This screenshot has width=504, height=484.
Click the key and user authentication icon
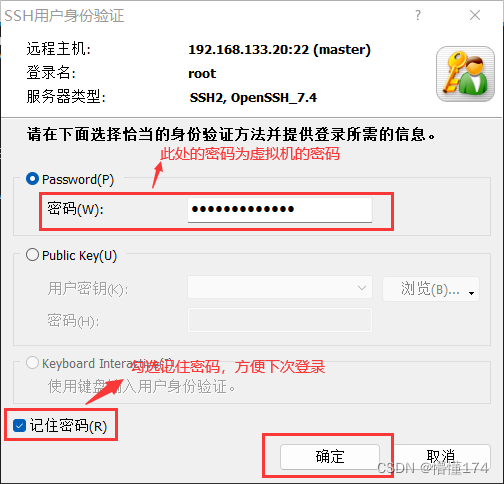[465, 74]
